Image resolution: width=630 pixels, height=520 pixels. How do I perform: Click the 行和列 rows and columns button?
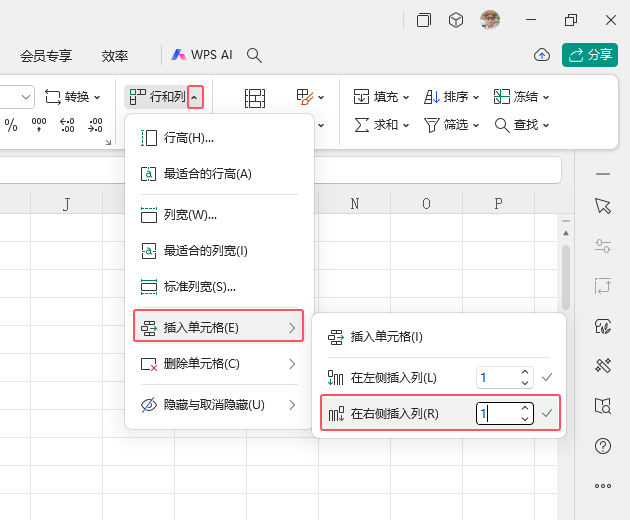tap(157, 97)
